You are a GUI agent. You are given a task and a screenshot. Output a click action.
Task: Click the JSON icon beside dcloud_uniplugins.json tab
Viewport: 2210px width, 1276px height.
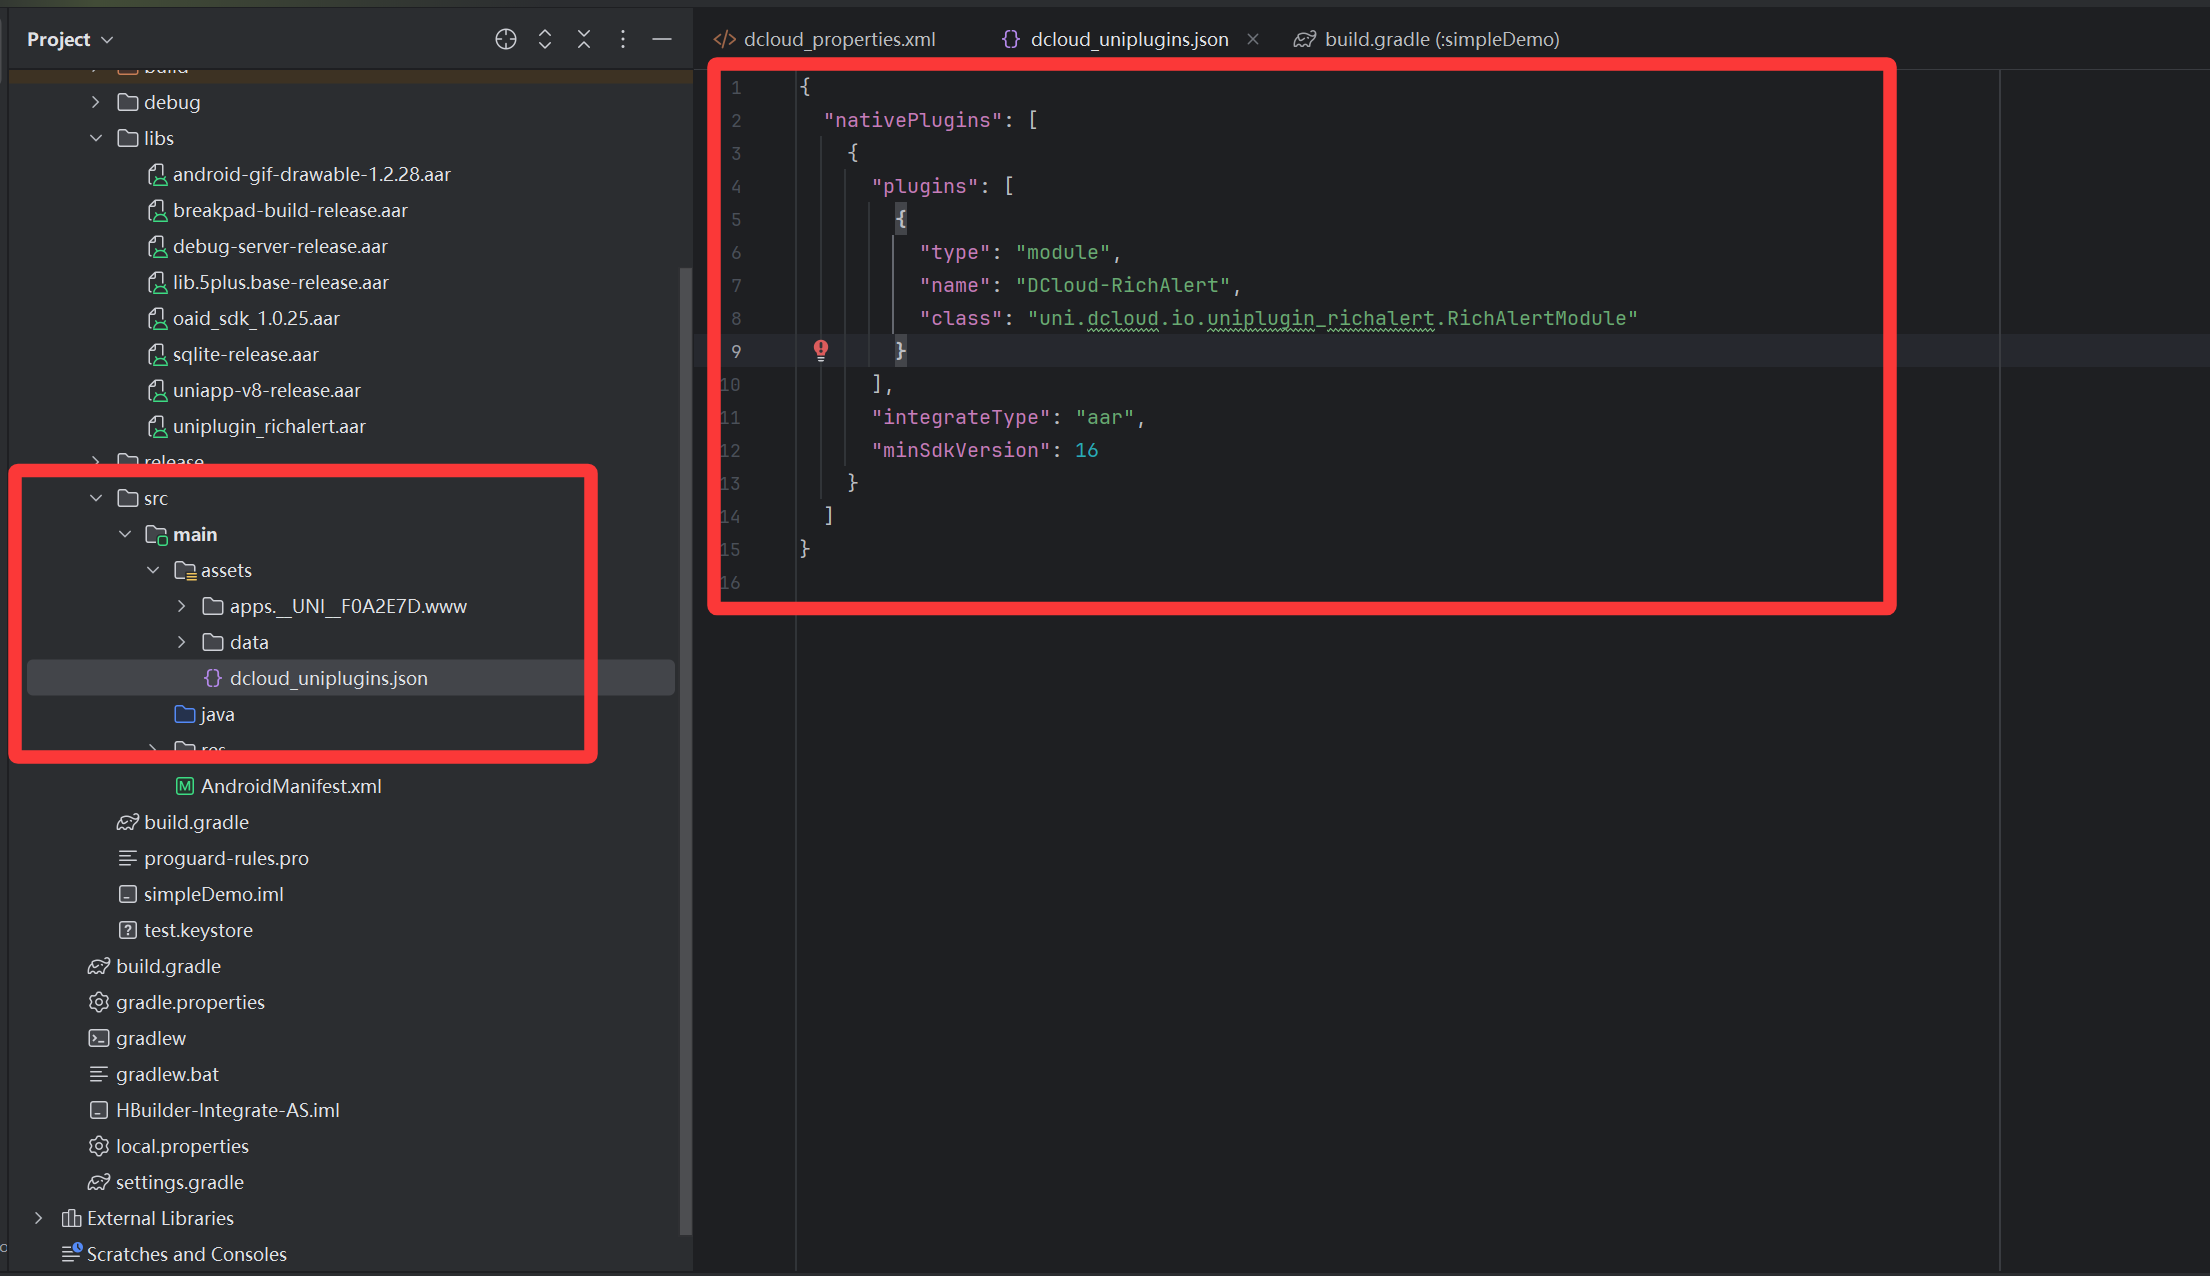(1009, 39)
